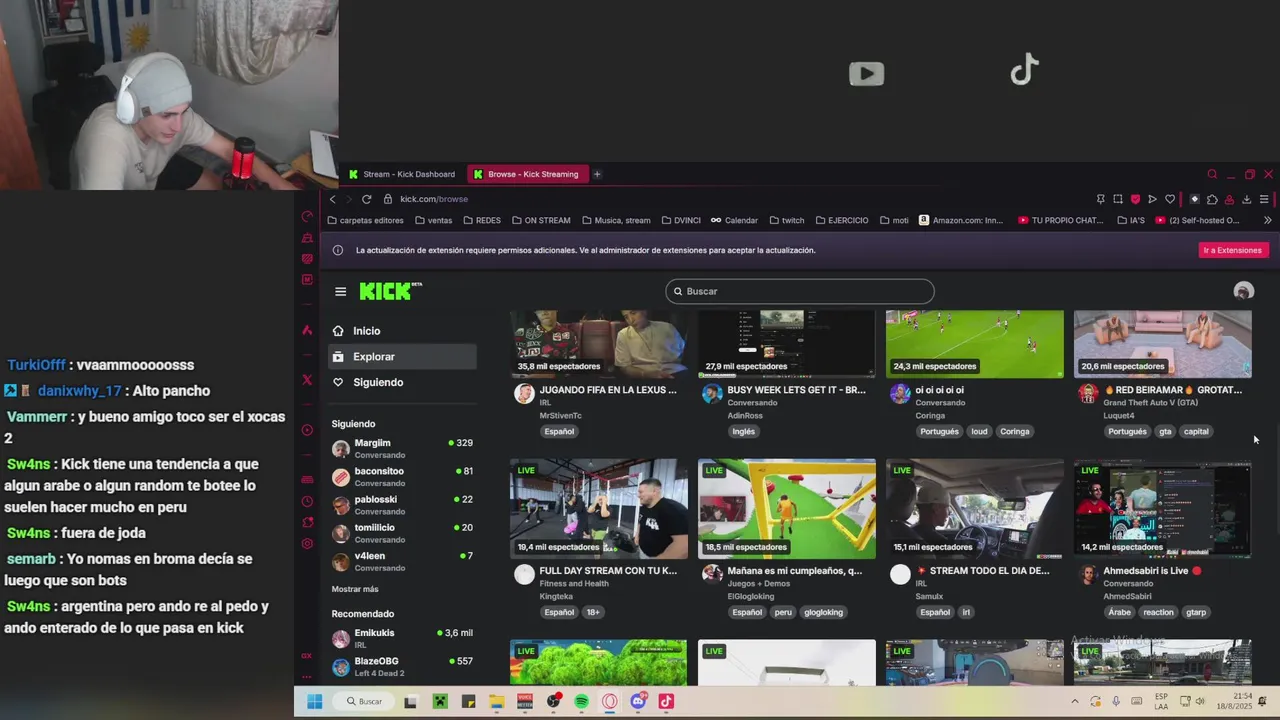Image resolution: width=1280 pixels, height=720 pixels.
Task: Open REDES bookmark folder
Action: click(x=482, y=220)
